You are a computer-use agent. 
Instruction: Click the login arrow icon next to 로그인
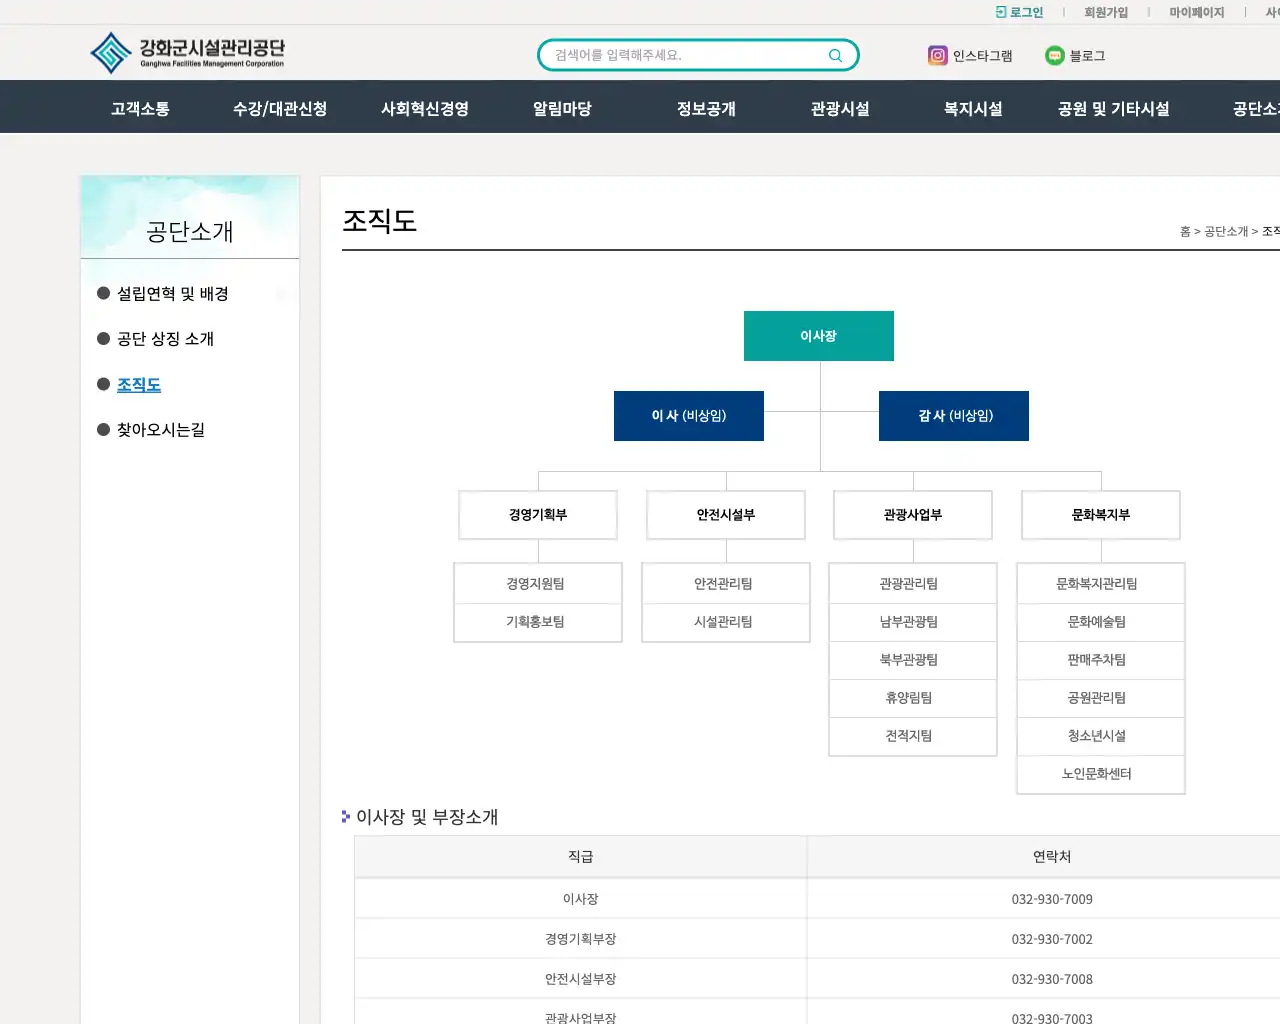tap(1001, 12)
